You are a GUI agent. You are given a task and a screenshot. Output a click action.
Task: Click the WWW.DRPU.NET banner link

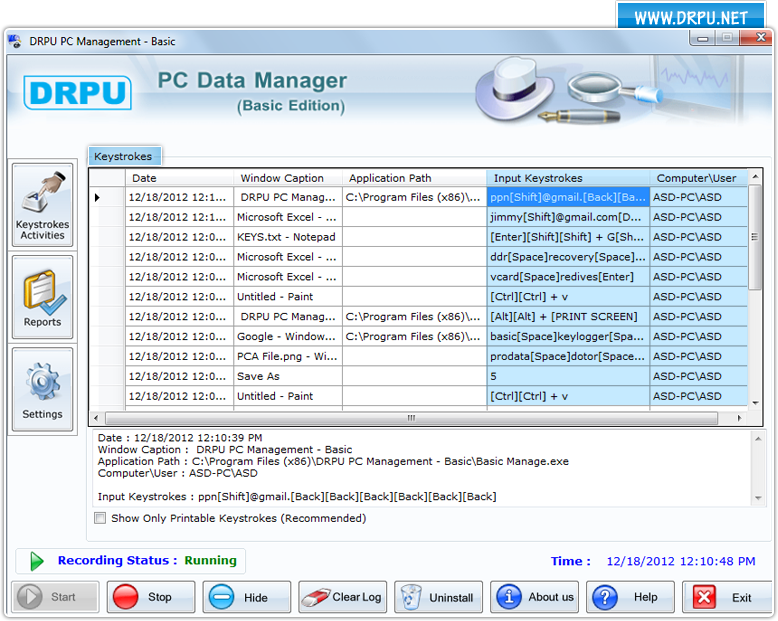[691, 18]
